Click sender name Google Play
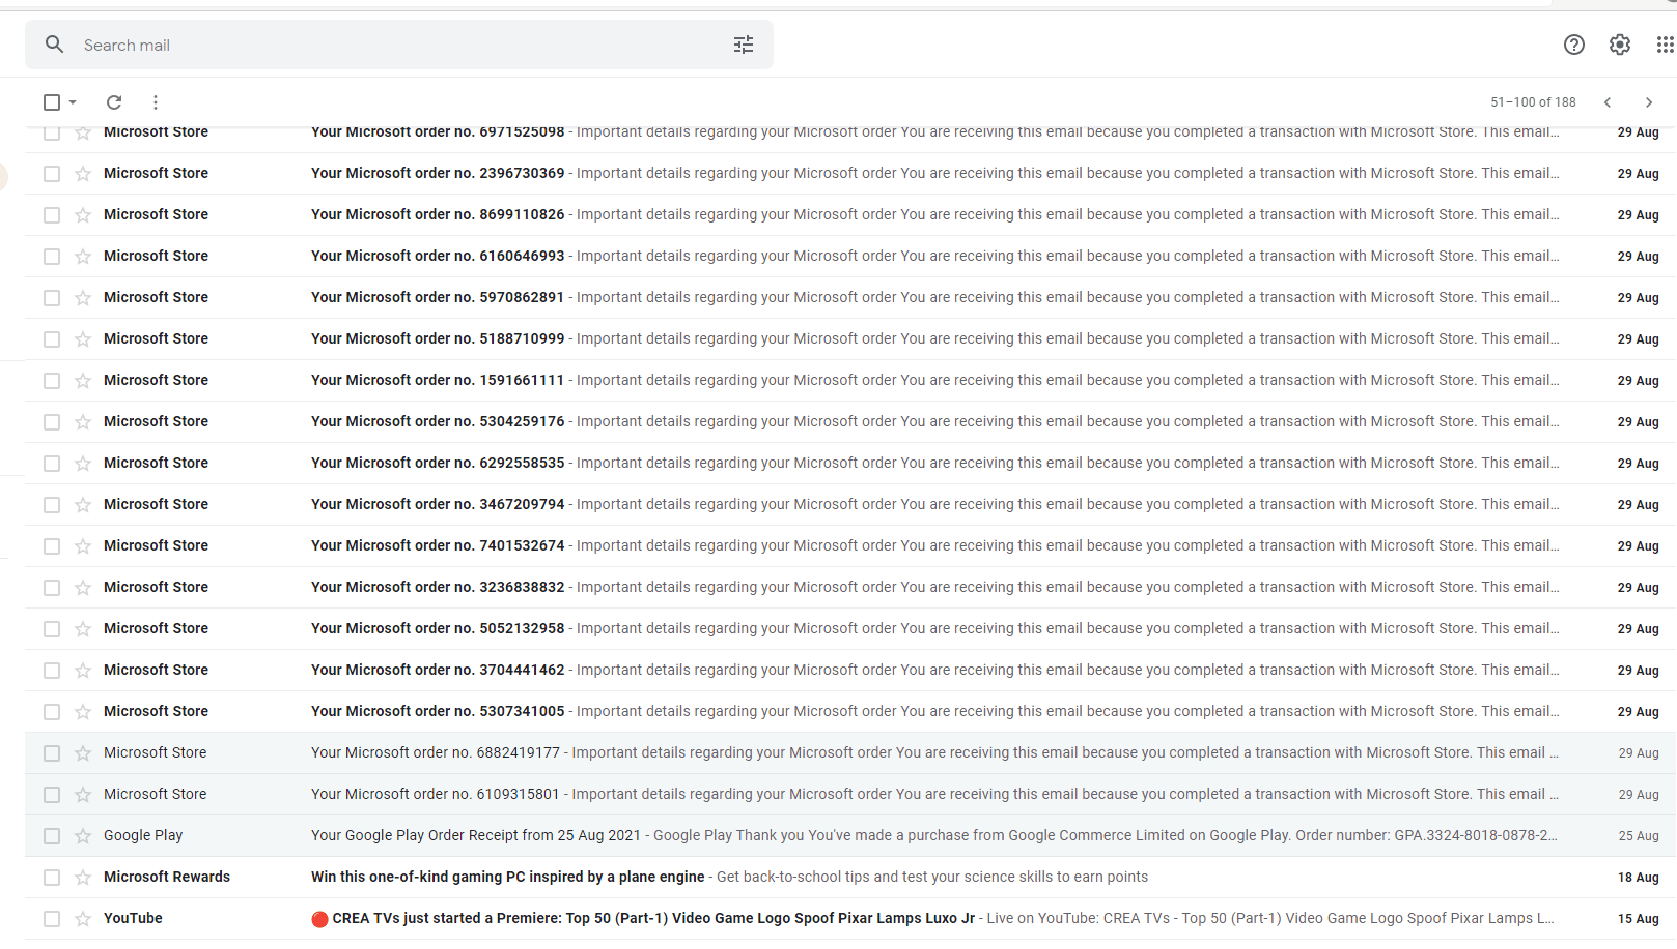This screenshot has height=949, width=1677. (143, 835)
